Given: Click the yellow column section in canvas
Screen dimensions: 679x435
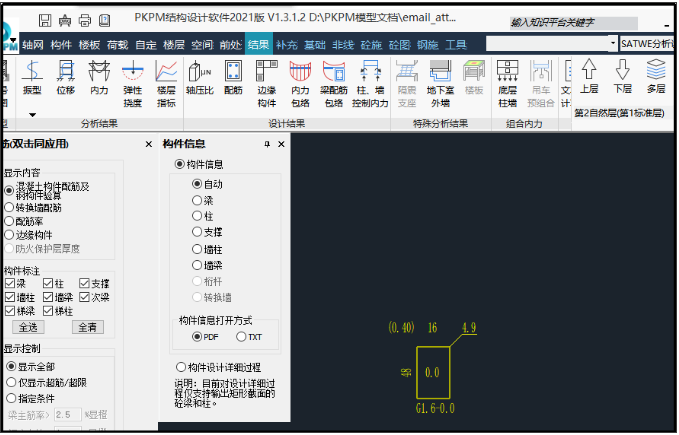Looking at the screenshot, I should pos(433,372).
